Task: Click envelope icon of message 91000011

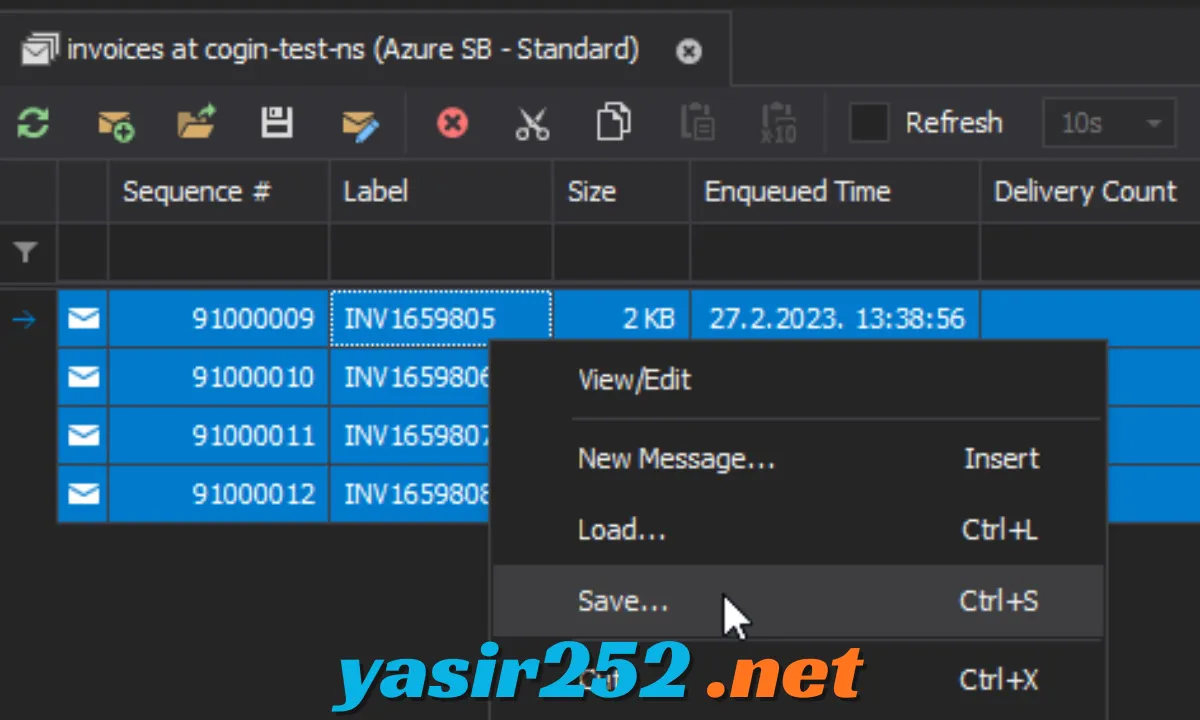Action: click(x=83, y=435)
